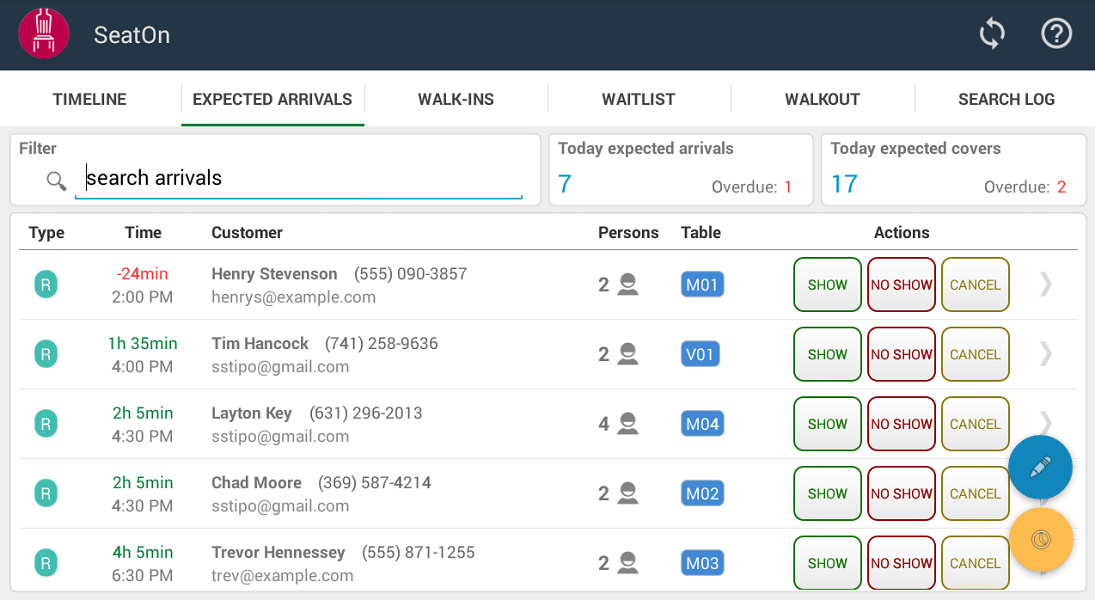Click the R reservation badge for Henry Stevenson

click(45, 285)
